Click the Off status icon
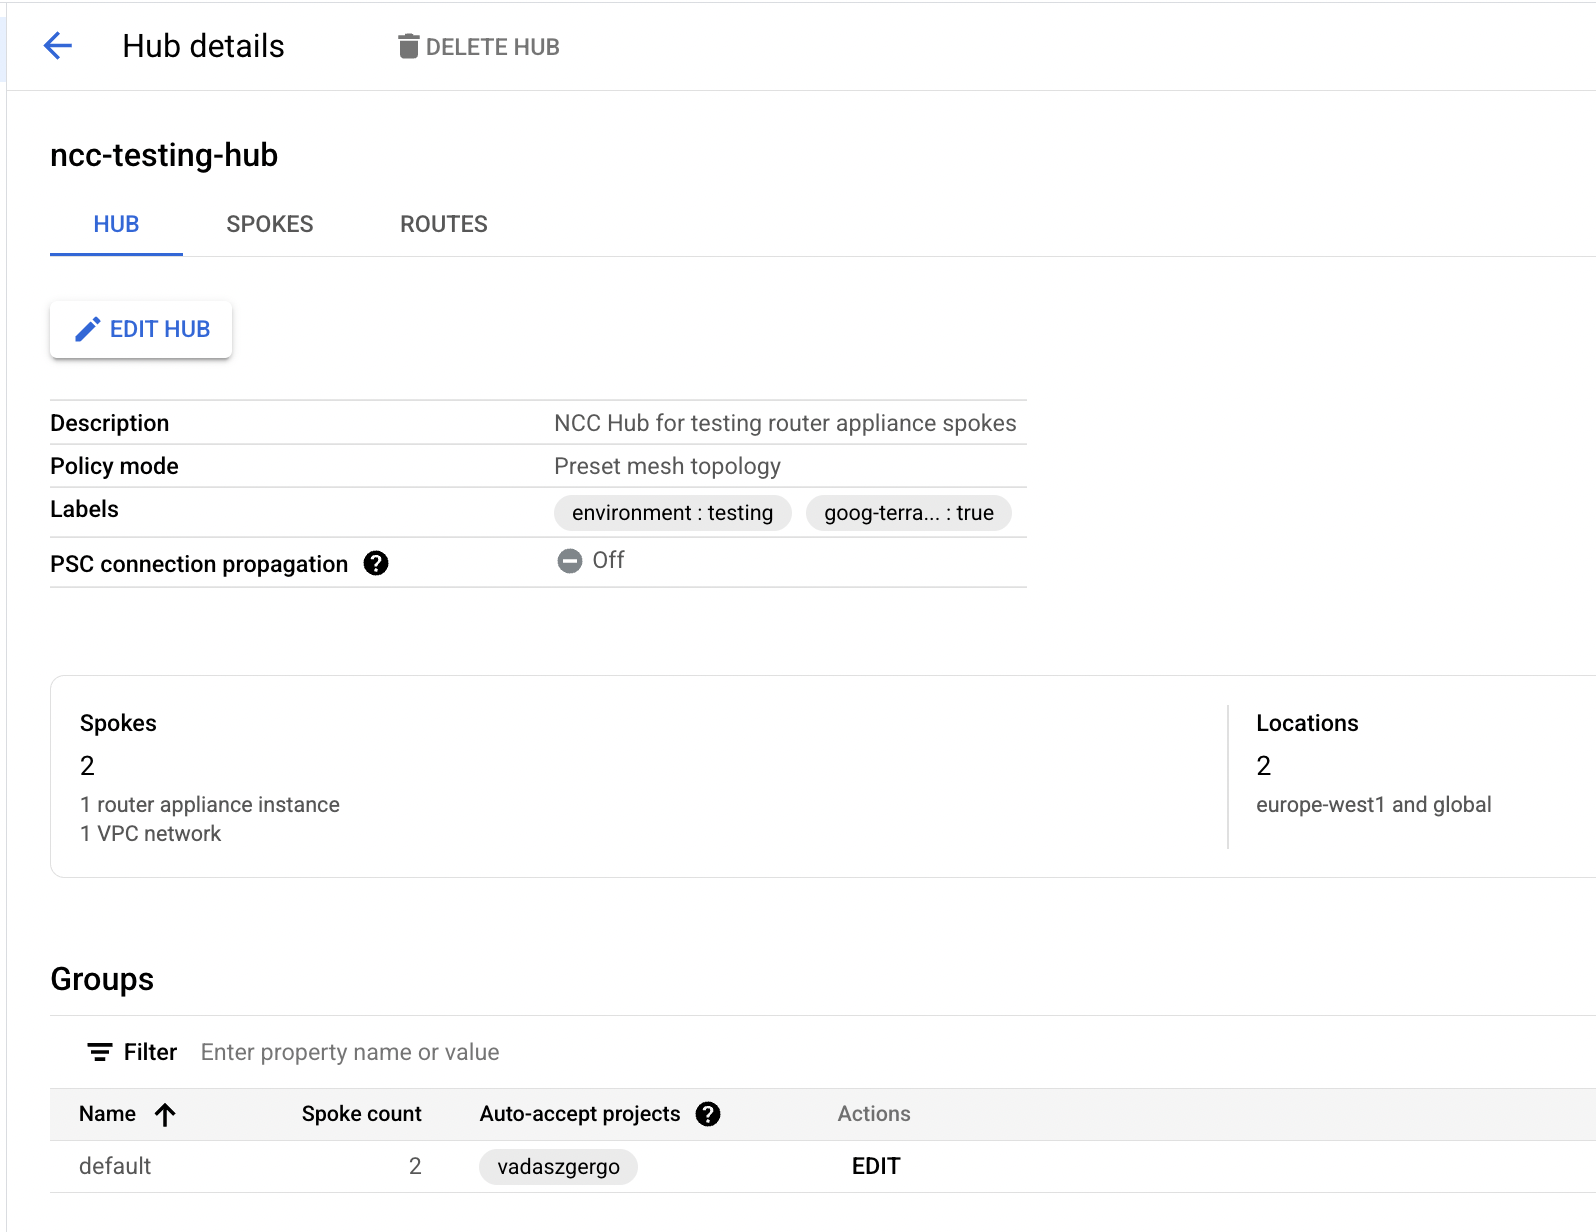Viewport: 1596px width, 1232px height. 570,561
